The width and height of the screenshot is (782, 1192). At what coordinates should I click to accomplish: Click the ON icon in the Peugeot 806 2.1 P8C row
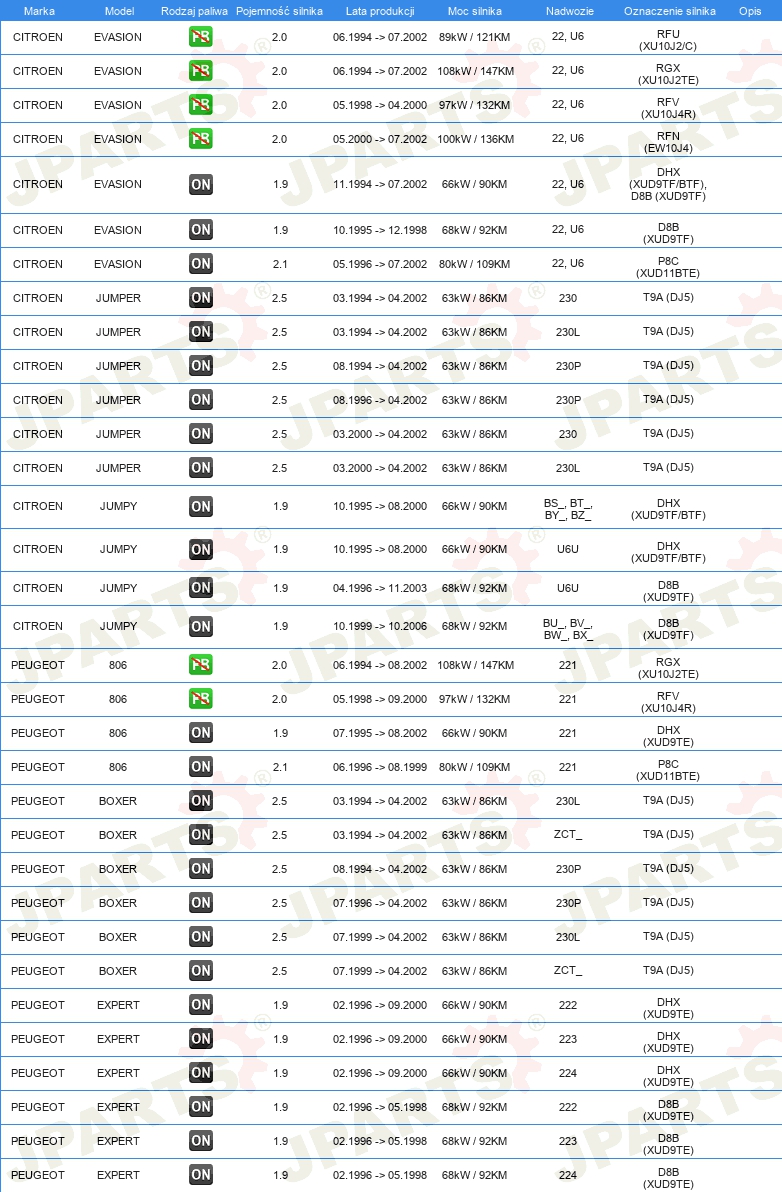pos(201,767)
